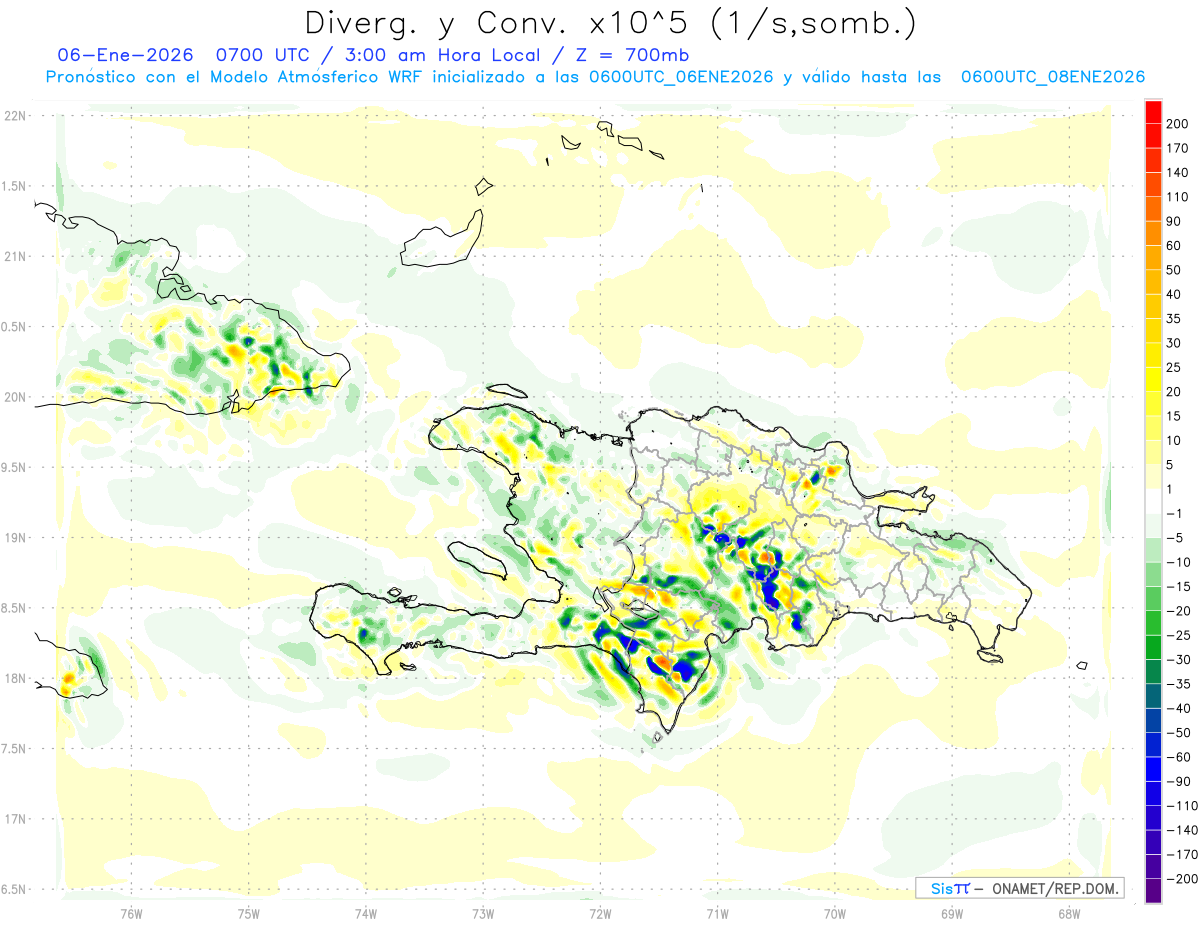Click the dark purple swatch at scale bottom

click(x=1154, y=891)
